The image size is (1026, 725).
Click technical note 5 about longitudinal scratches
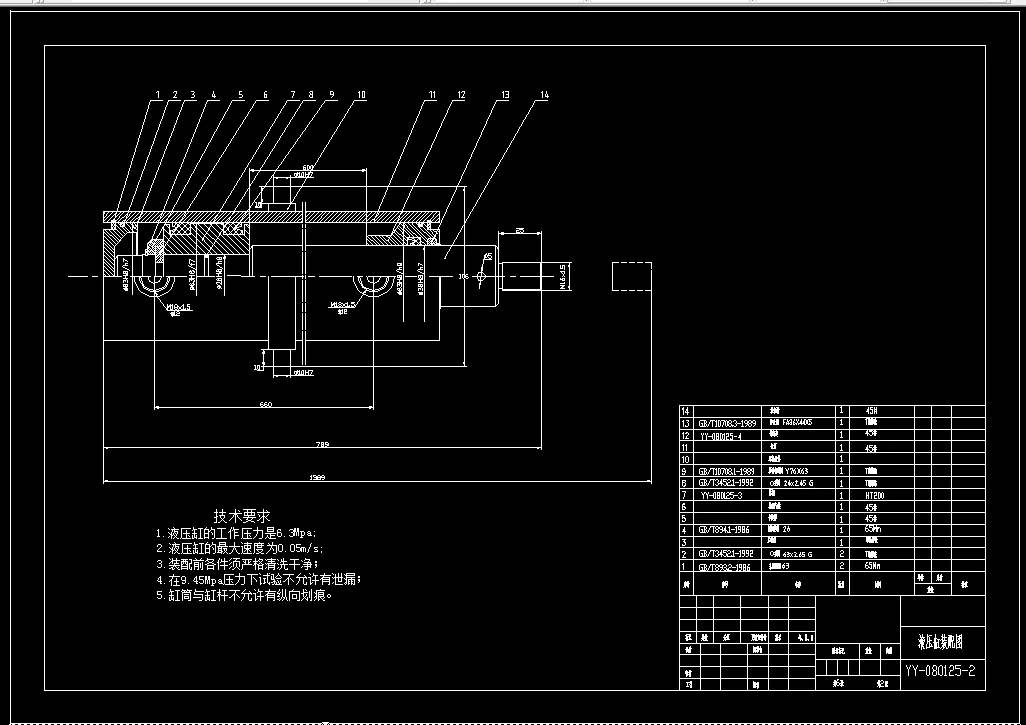[244, 596]
